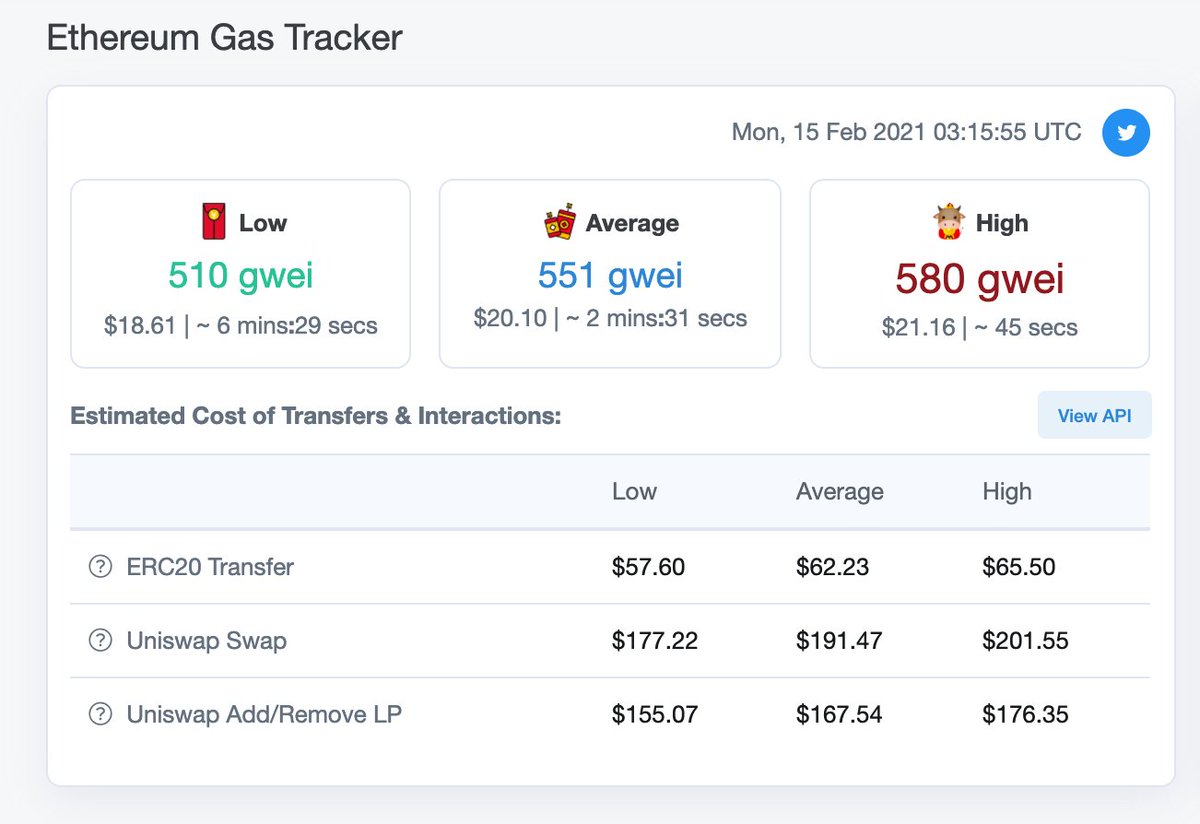Screen dimensions: 1200x824
Task: Click the Low column header
Action: (634, 491)
